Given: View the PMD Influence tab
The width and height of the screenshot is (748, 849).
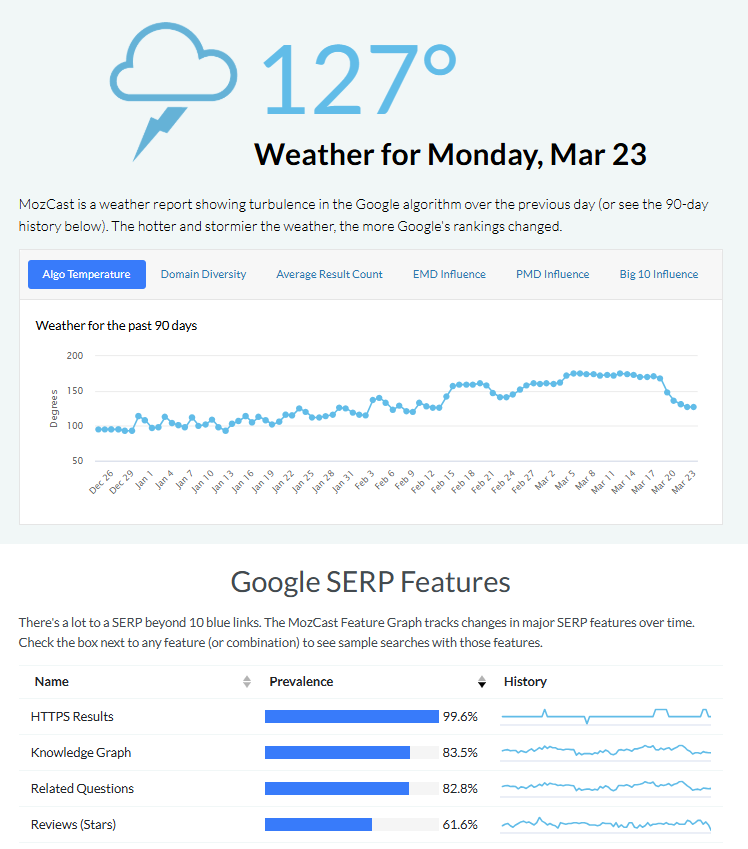Looking at the screenshot, I should pos(552,274).
